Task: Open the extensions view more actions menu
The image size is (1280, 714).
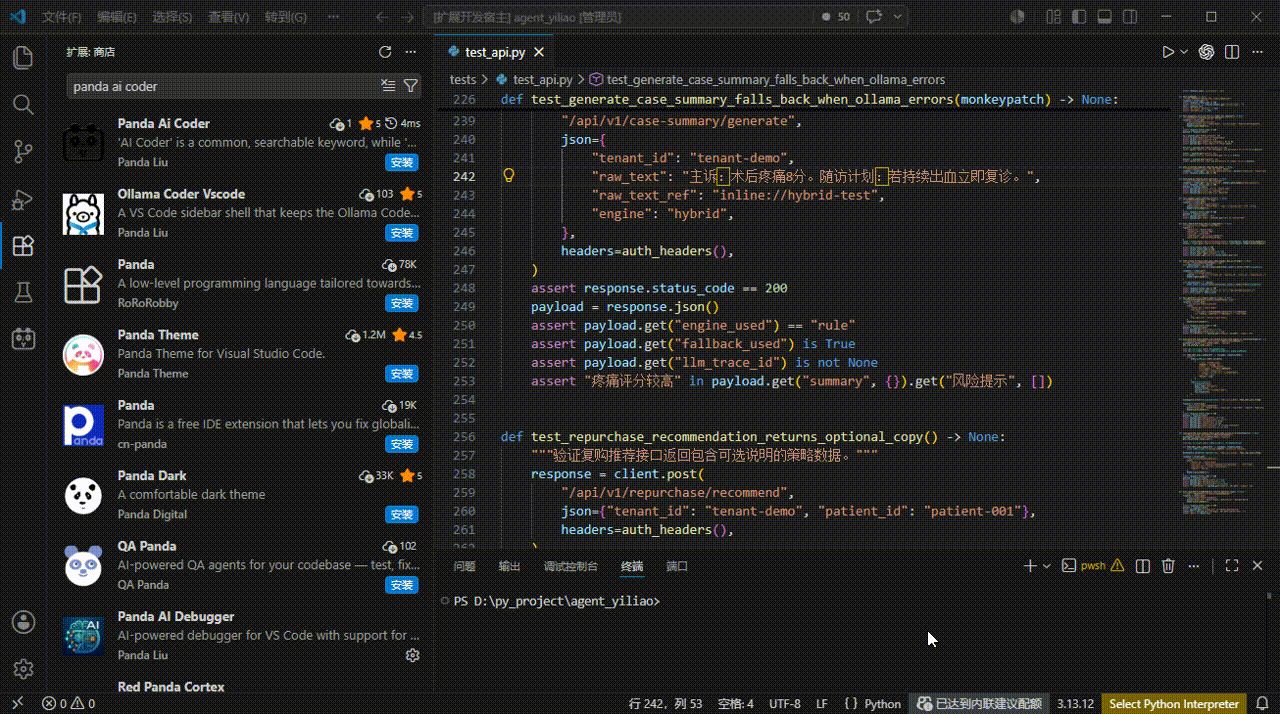Action: click(411, 52)
